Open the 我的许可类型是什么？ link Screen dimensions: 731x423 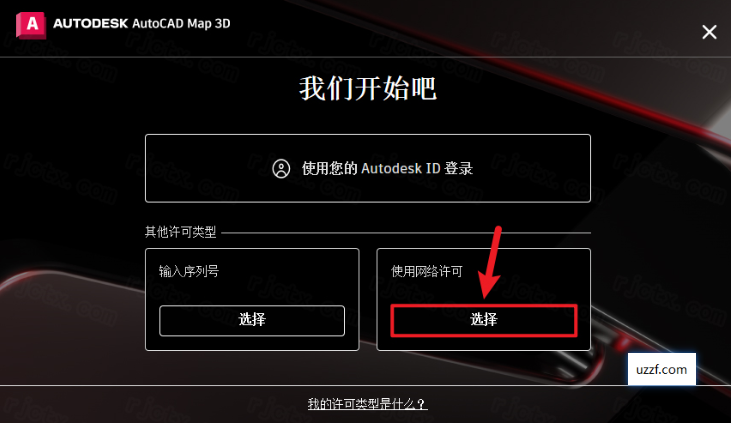pyautogui.click(x=367, y=404)
